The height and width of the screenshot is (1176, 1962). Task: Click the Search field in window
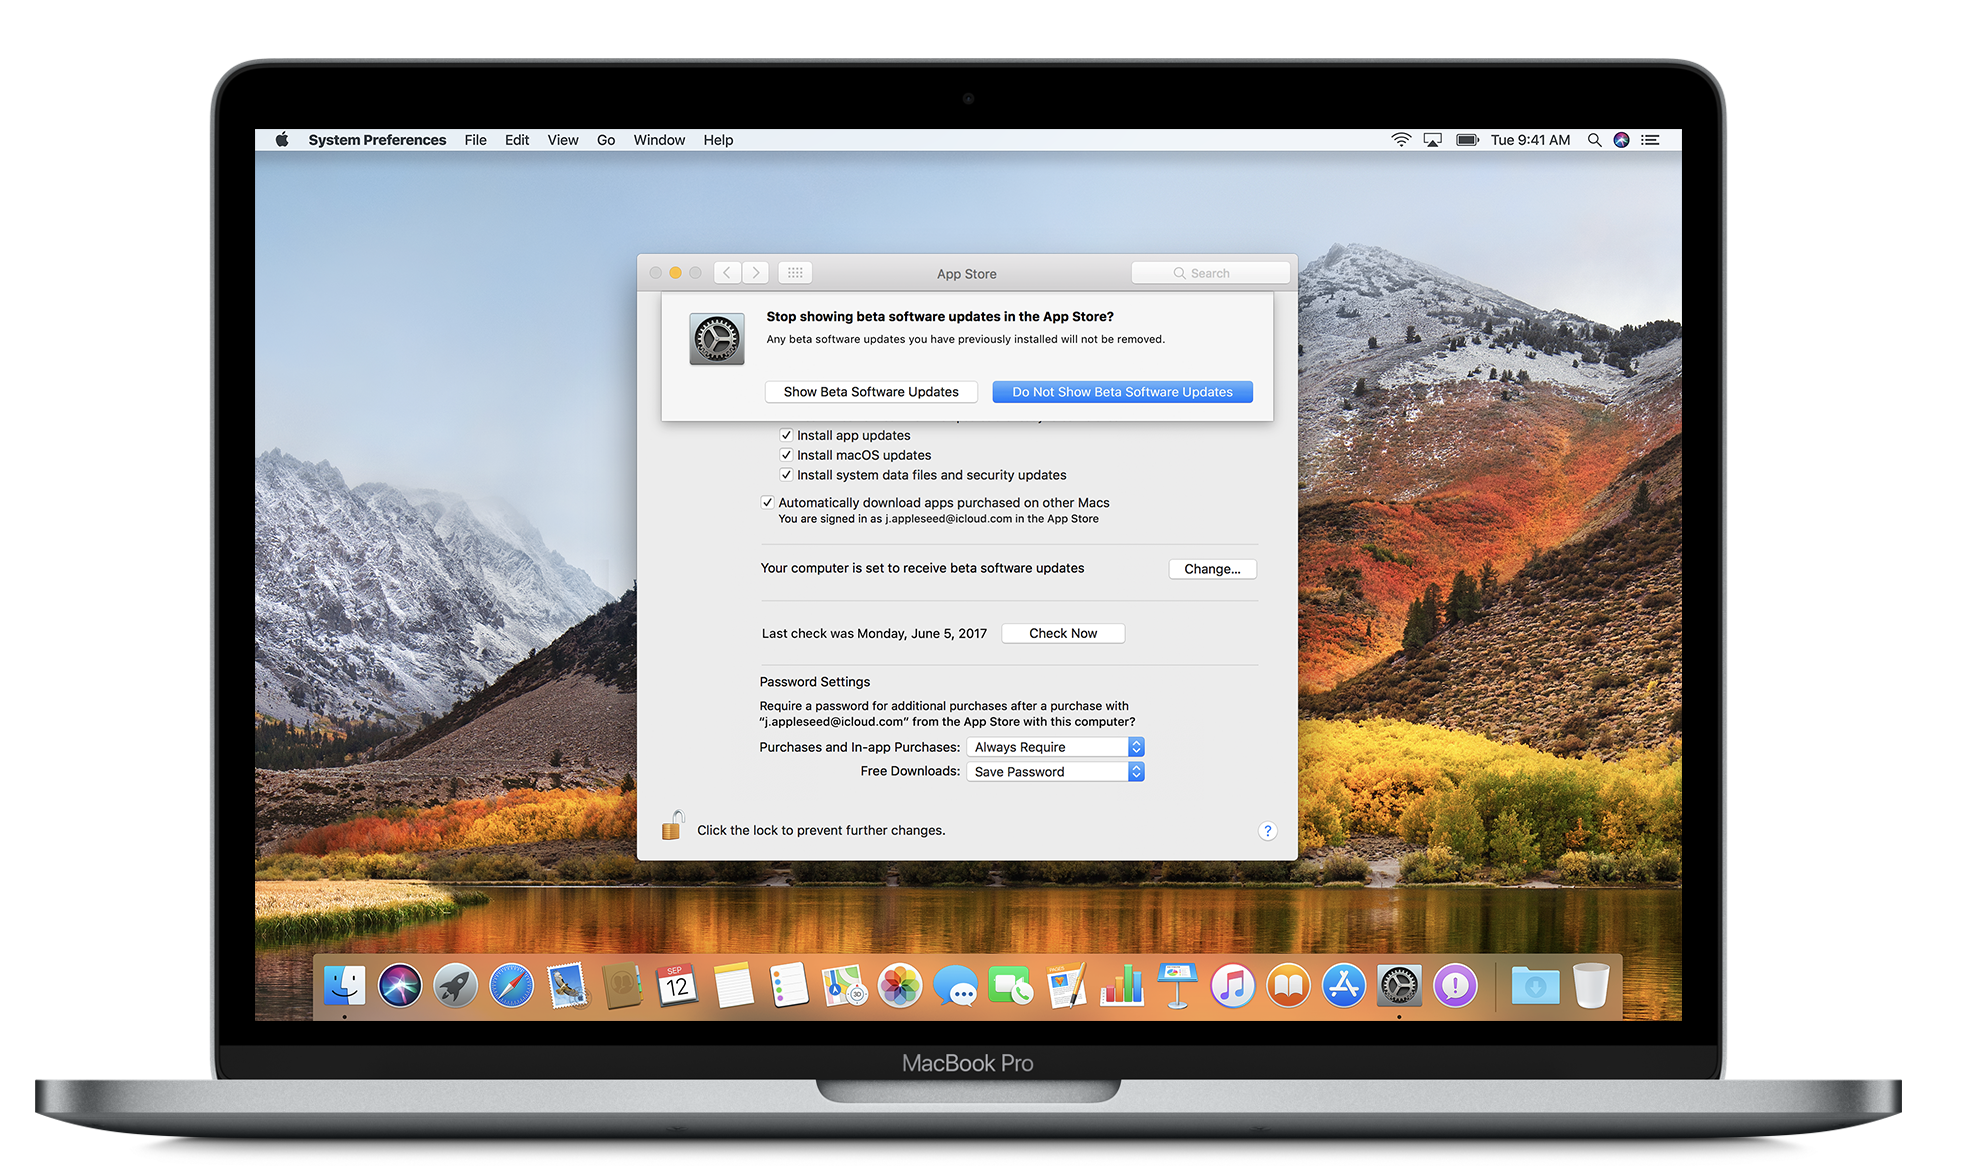pyautogui.click(x=1210, y=273)
